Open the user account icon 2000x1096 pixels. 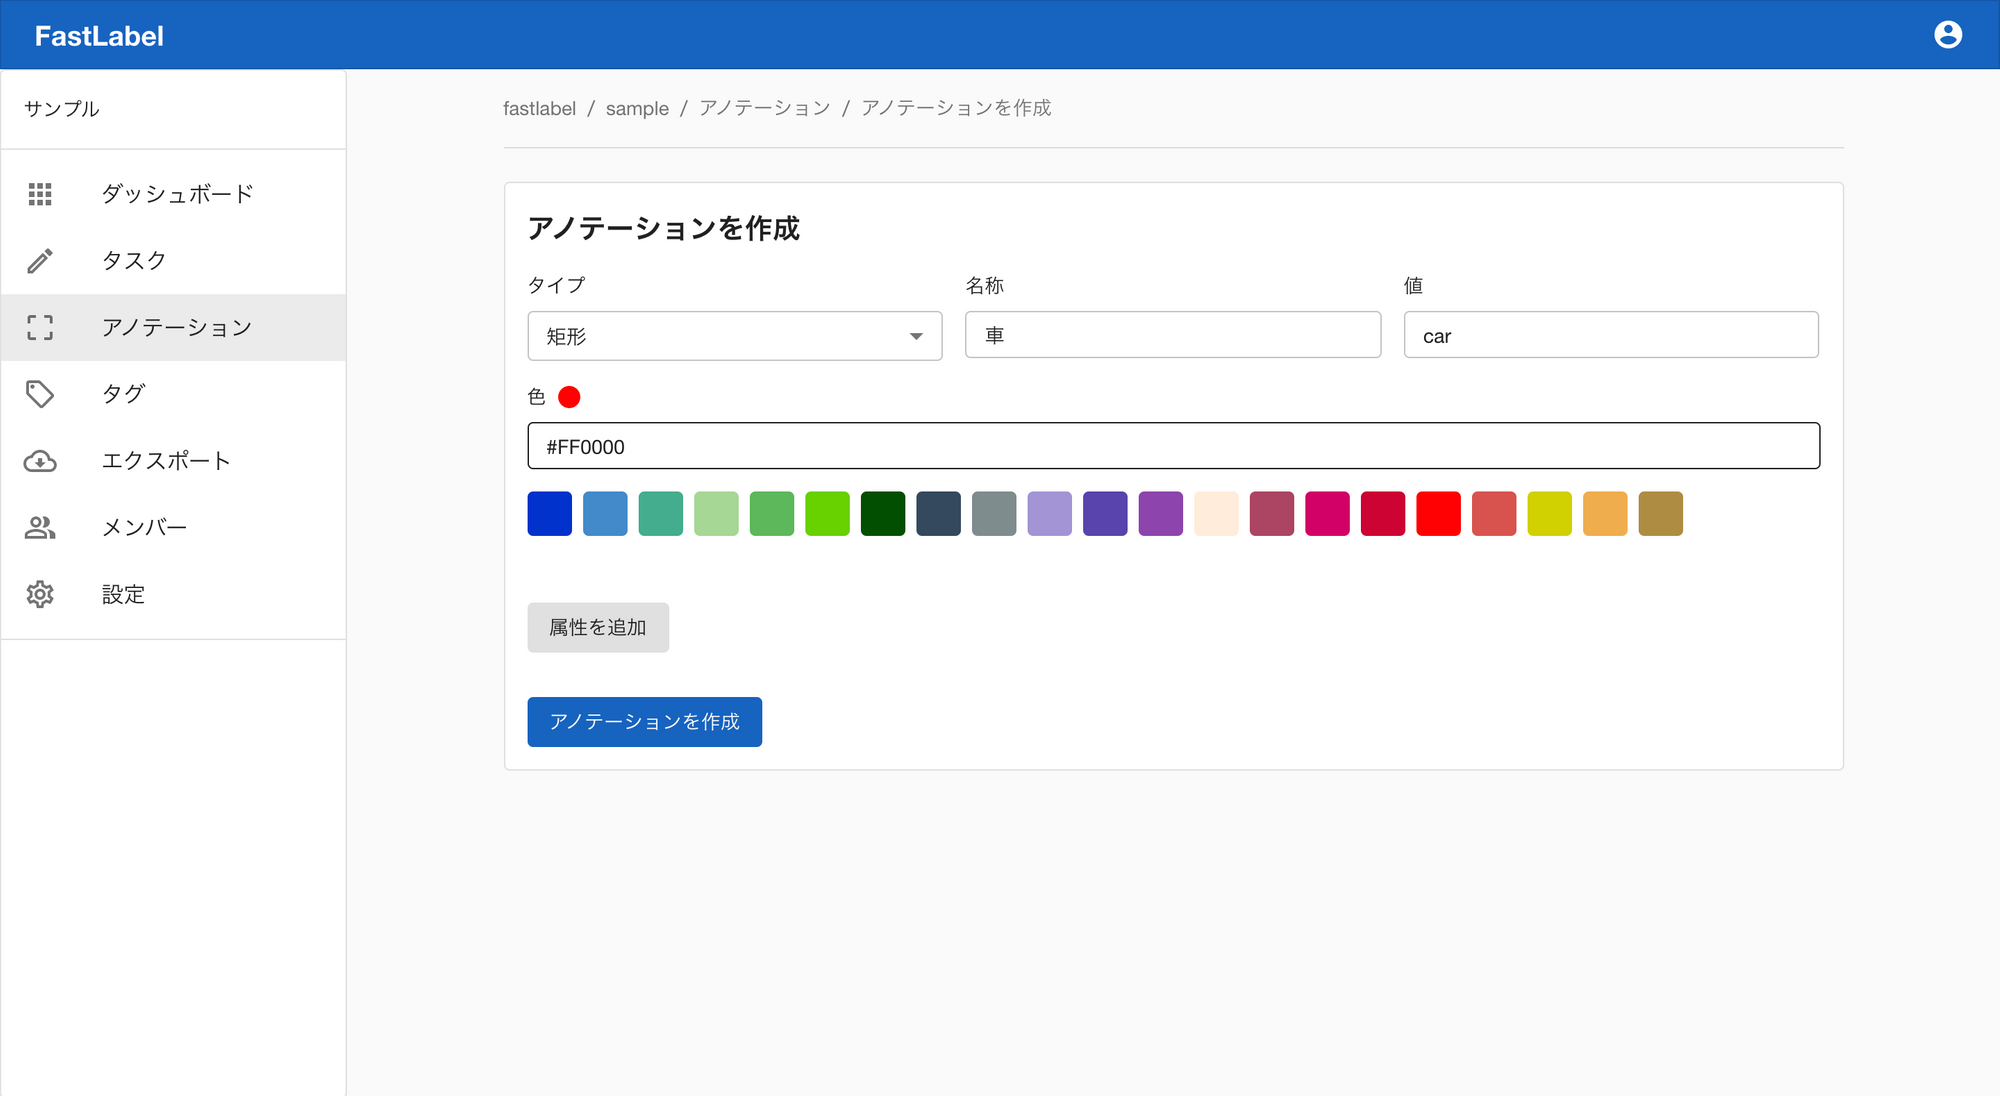[x=1947, y=35]
